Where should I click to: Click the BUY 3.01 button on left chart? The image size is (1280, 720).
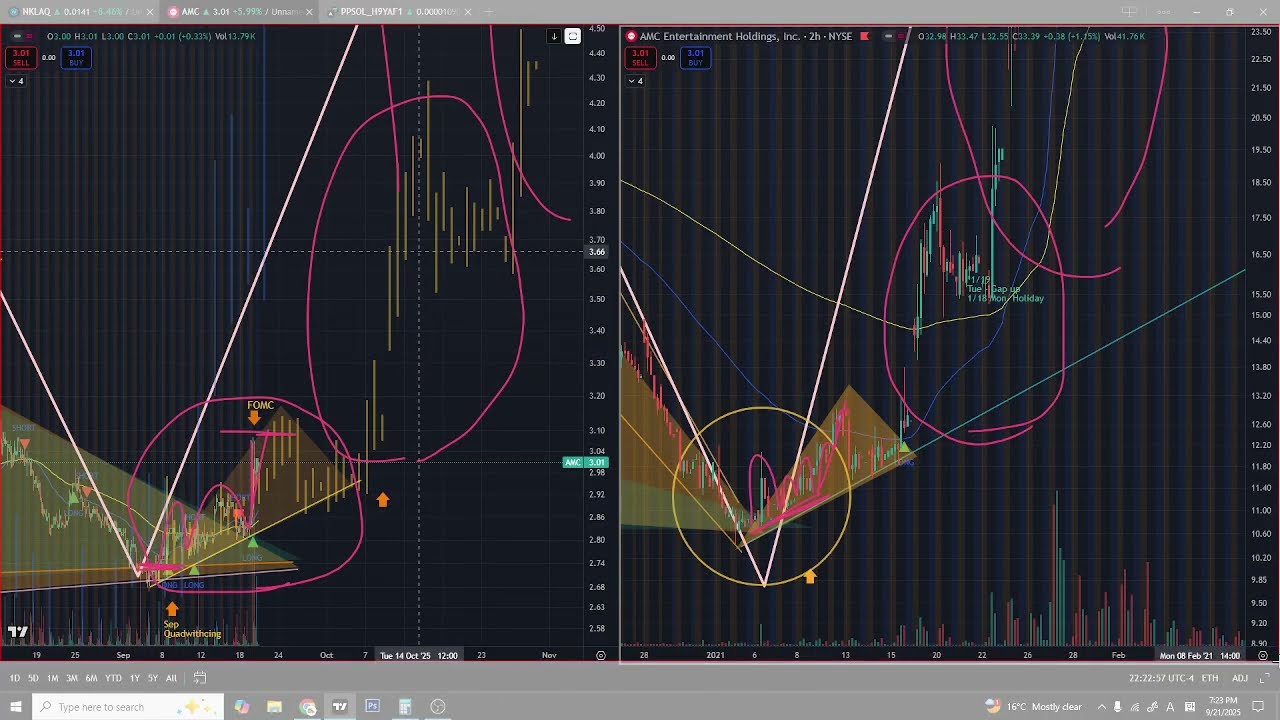click(x=76, y=57)
